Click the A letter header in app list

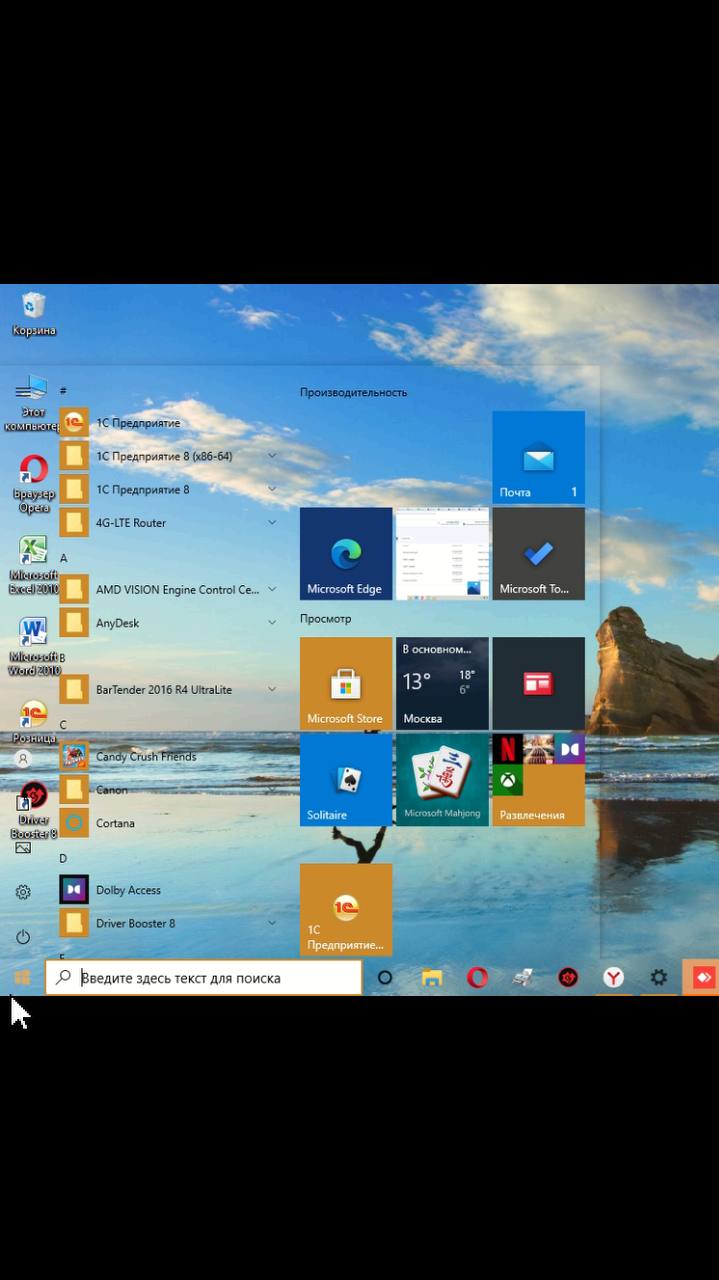point(63,558)
